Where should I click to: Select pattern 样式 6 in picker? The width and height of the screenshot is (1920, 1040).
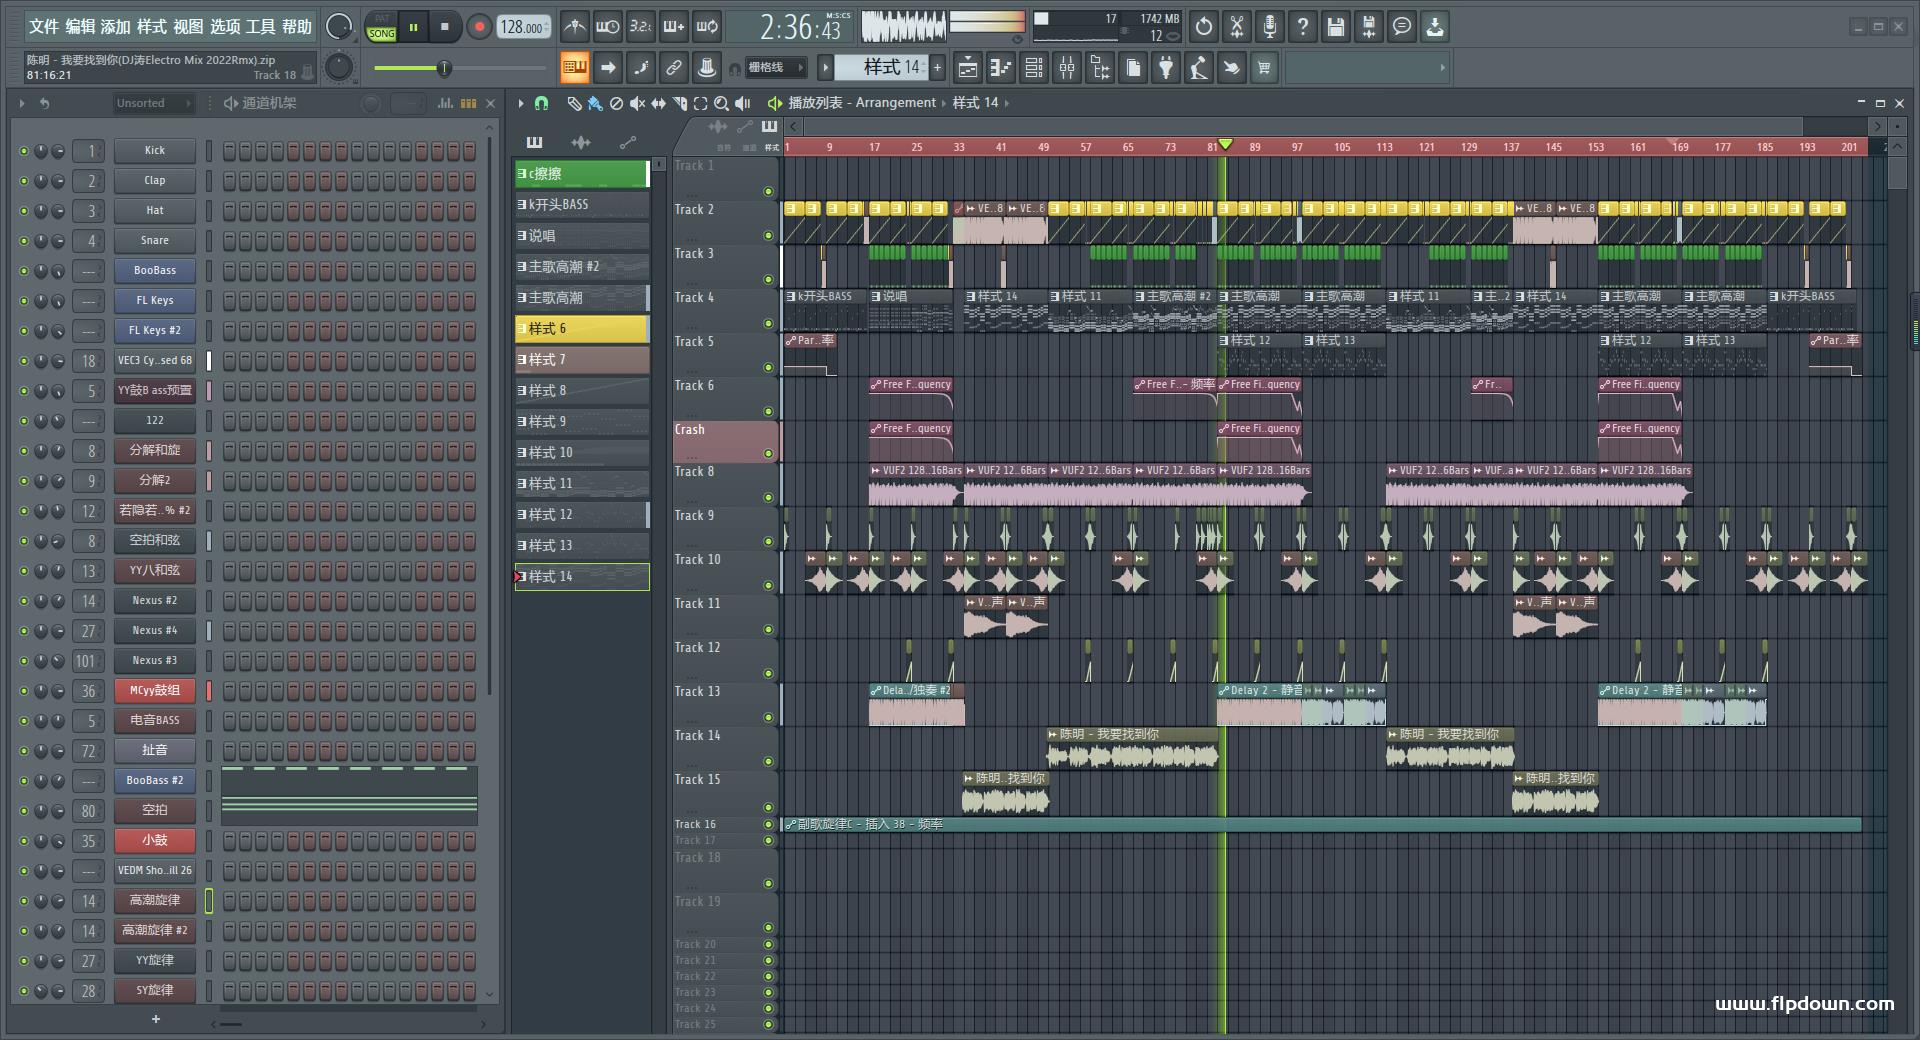[x=581, y=329]
